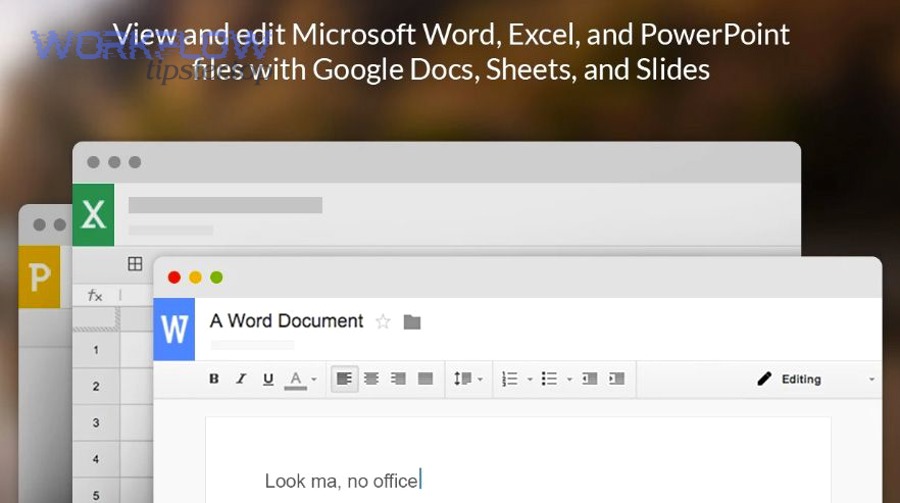The height and width of the screenshot is (503, 900).
Task: Minimize the Word document window (yellow button)
Action: pos(195,277)
